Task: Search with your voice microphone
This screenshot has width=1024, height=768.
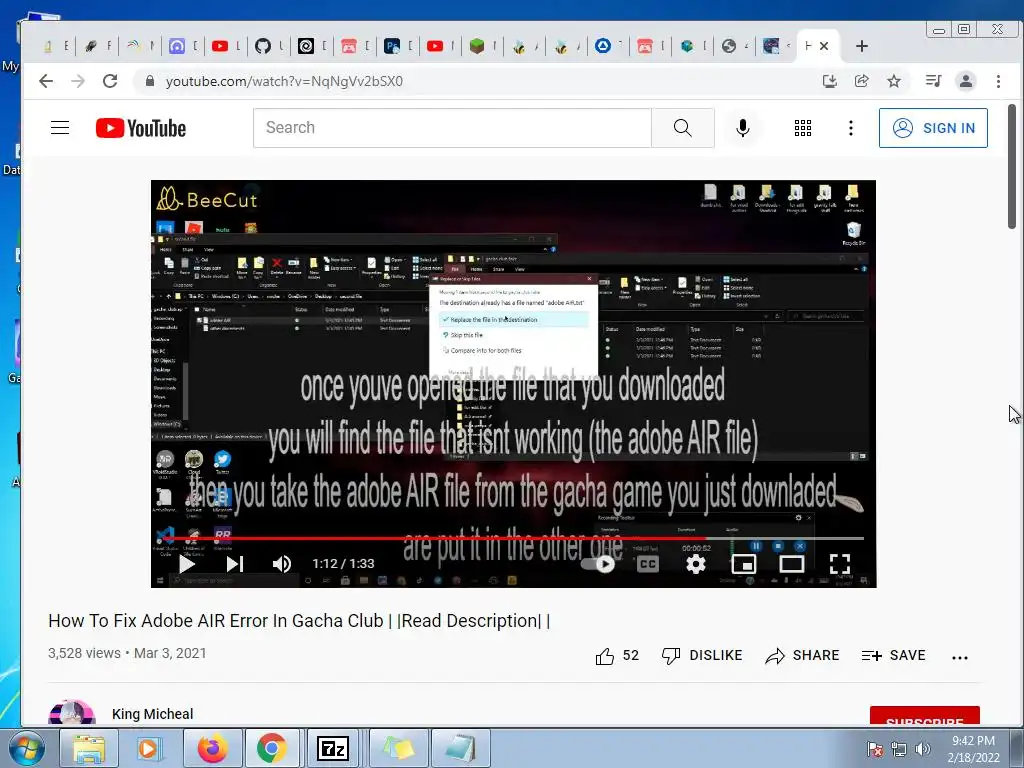Action: click(x=743, y=128)
